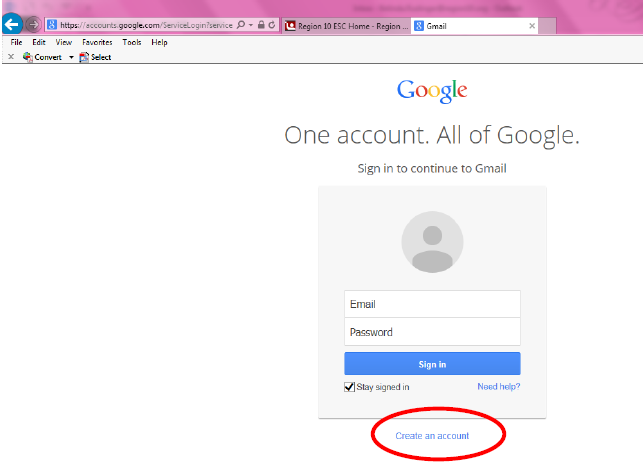This screenshot has width=643, height=469.
Task: Click the browser Back arrow button
Action: click(12, 24)
